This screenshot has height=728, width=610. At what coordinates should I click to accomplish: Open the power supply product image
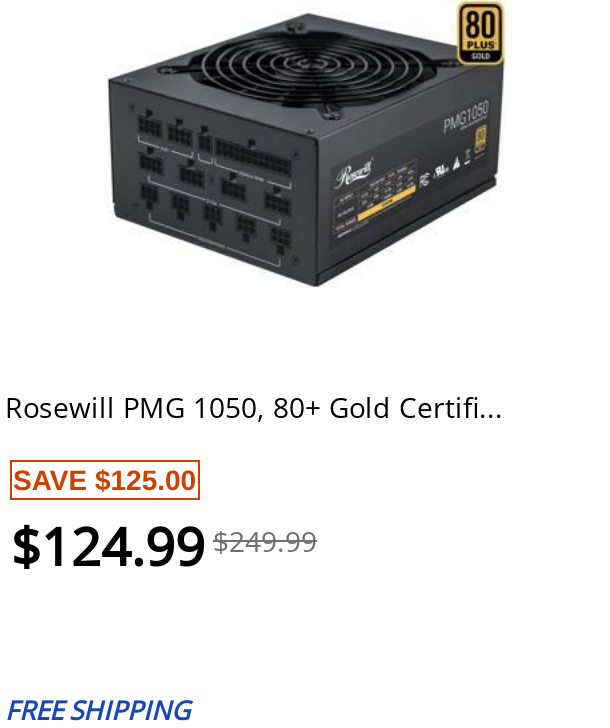(x=305, y=144)
